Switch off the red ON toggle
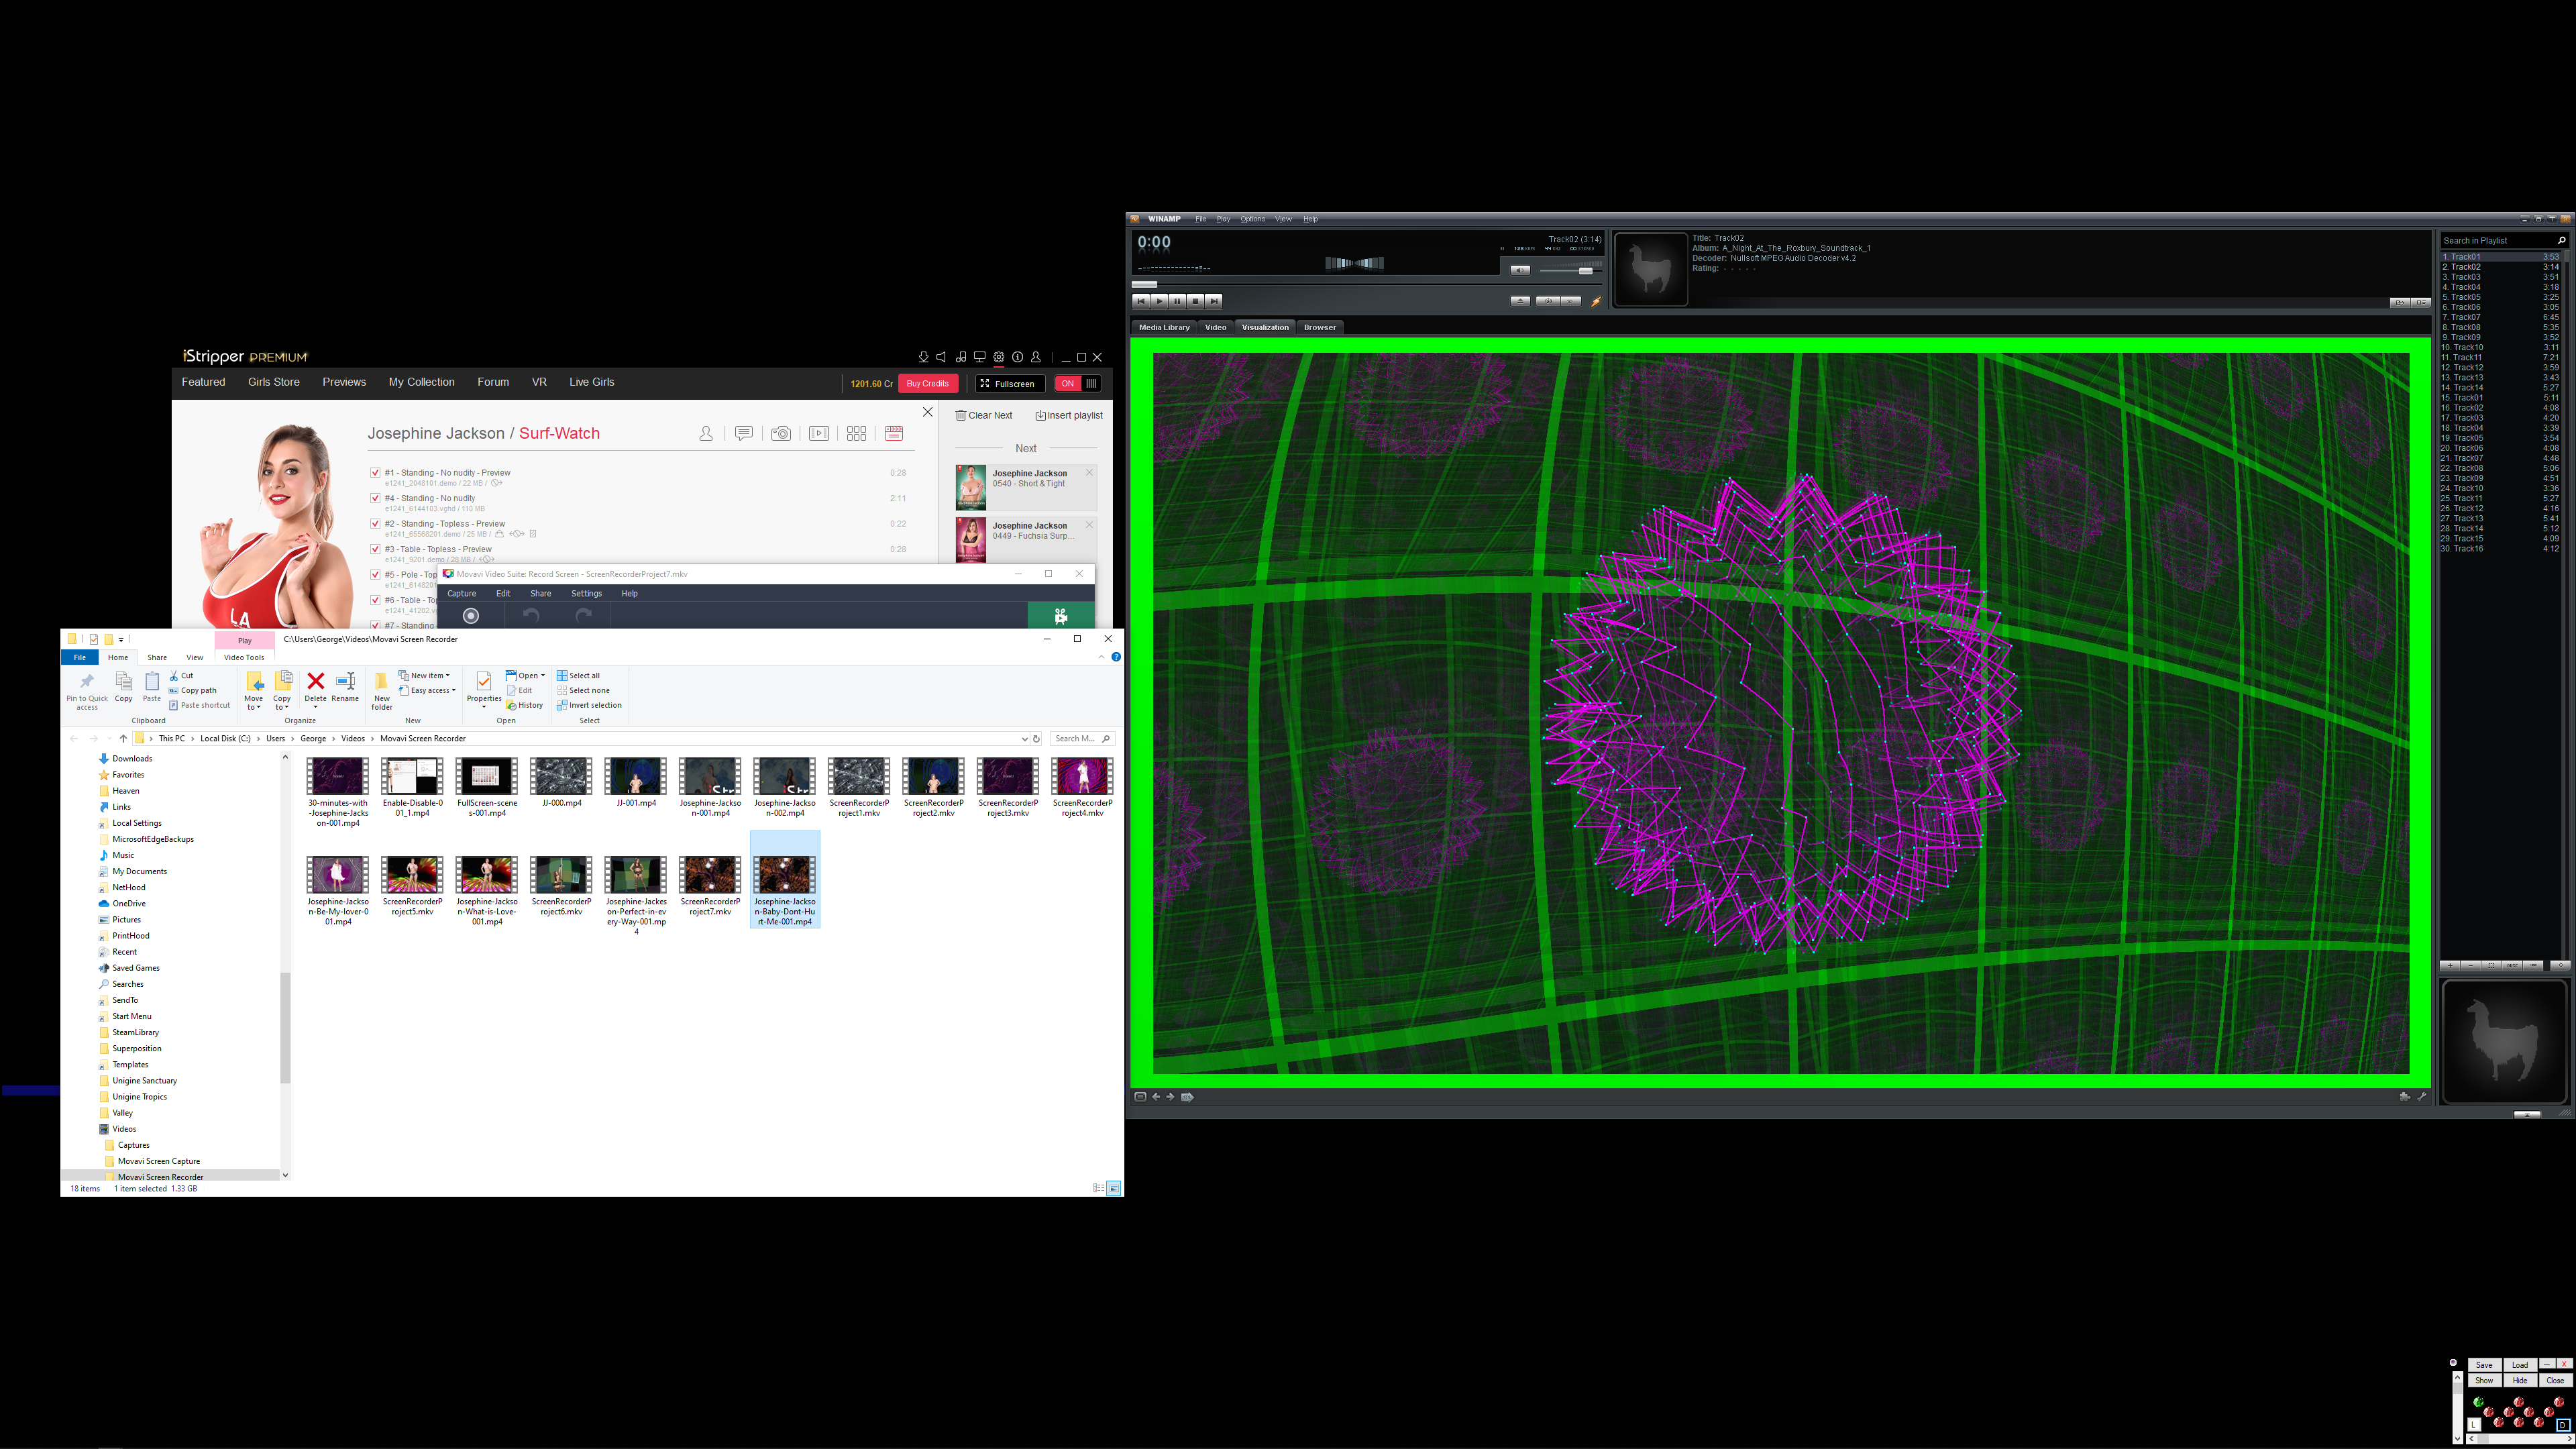The height and width of the screenshot is (1449, 2576). point(1068,384)
